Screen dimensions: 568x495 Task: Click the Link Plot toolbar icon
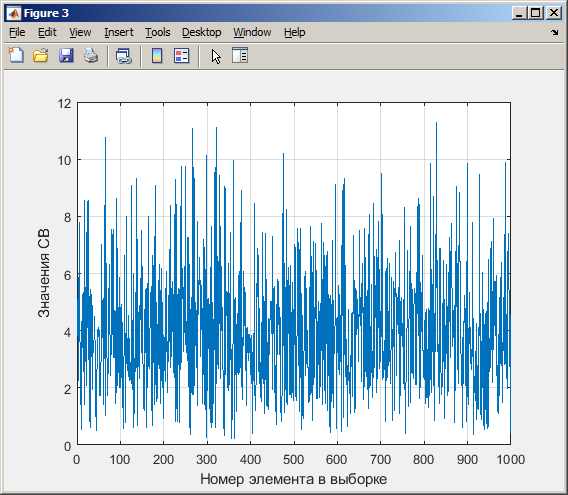point(124,56)
